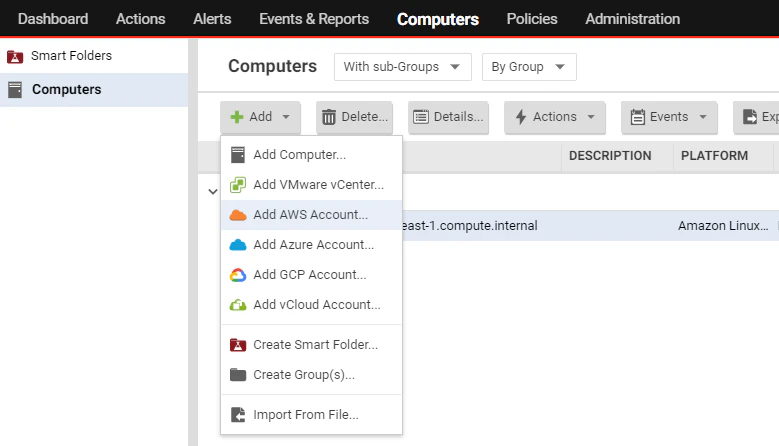779x446 pixels.
Task: Click the Export document icon
Action: pos(750,117)
